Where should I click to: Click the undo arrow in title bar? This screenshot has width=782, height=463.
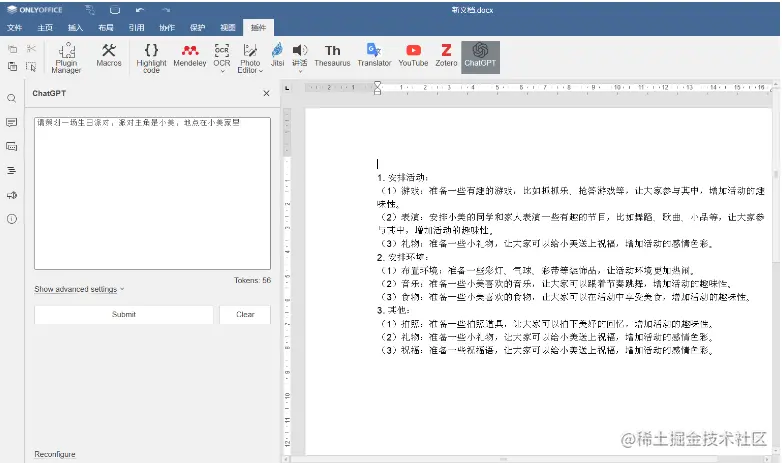point(140,10)
